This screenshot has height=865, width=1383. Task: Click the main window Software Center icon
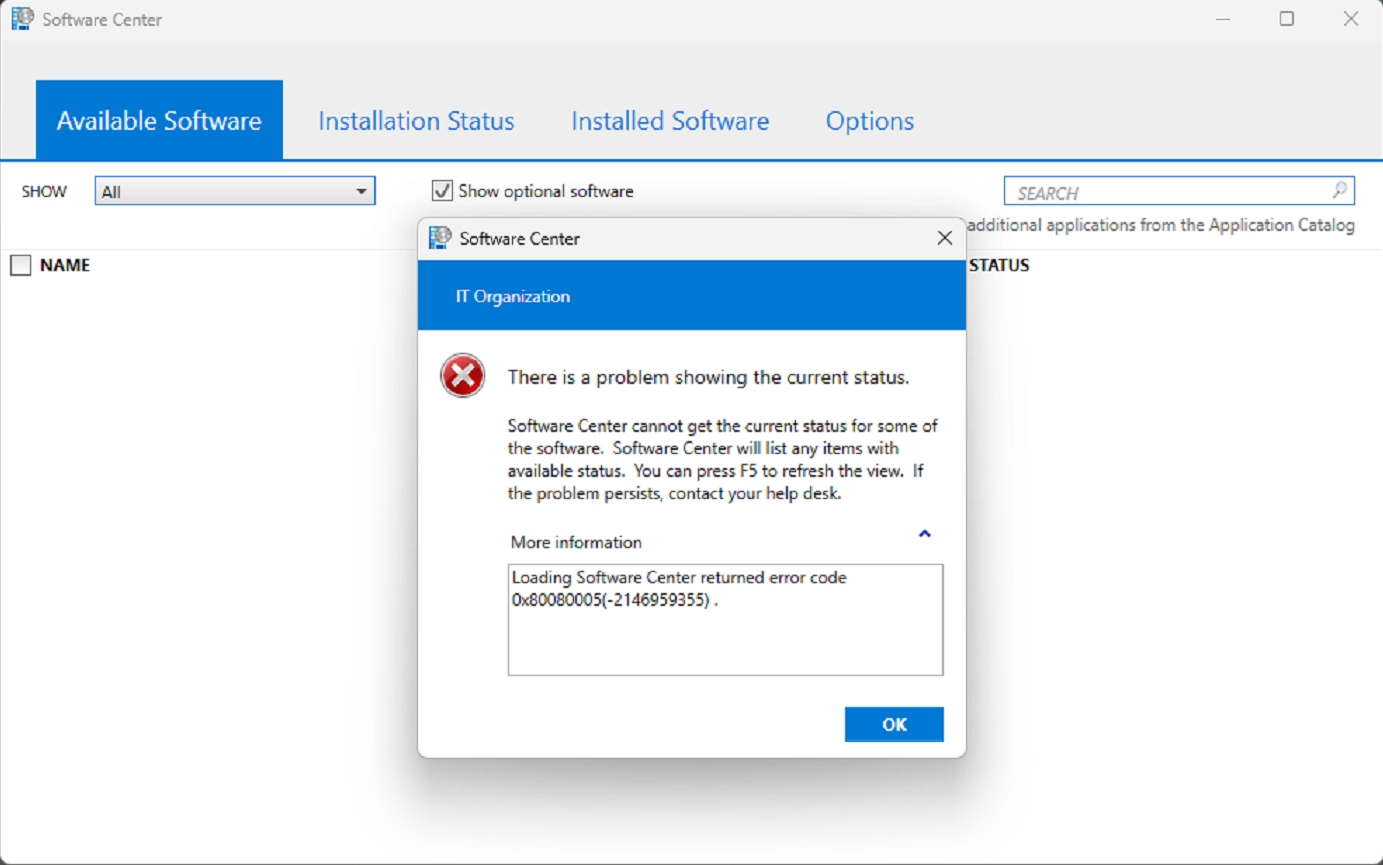tap(22, 18)
